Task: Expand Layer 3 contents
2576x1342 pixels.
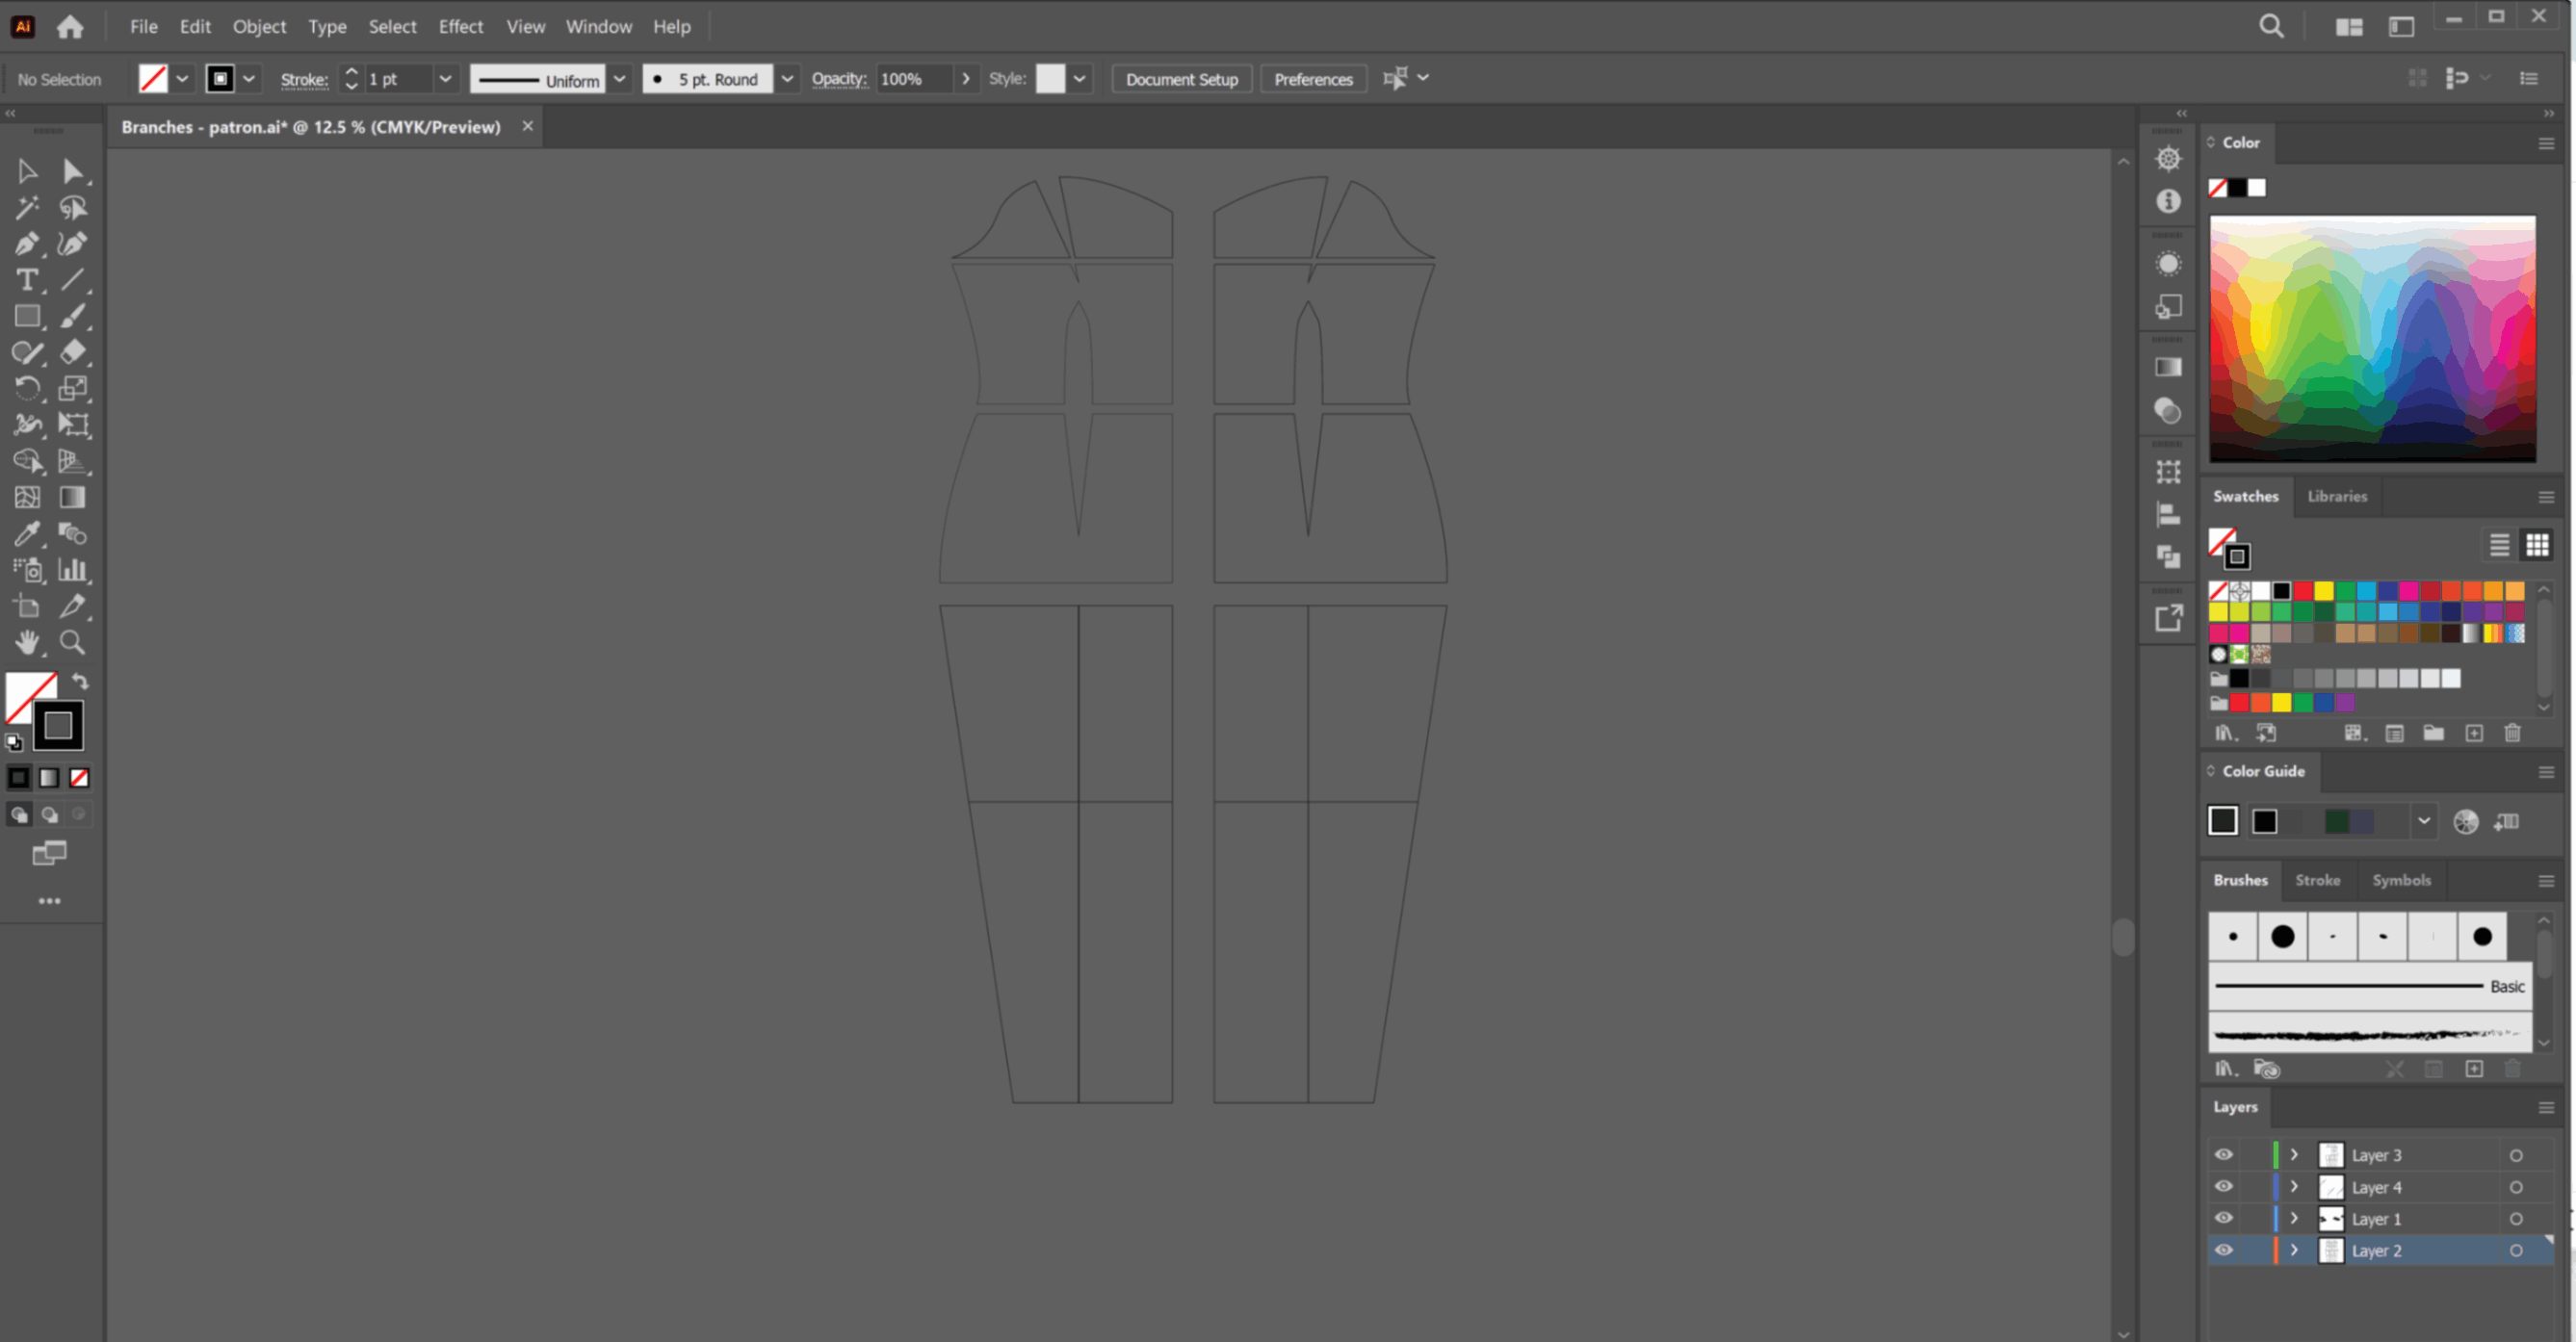Action: pyautogui.click(x=2294, y=1155)
